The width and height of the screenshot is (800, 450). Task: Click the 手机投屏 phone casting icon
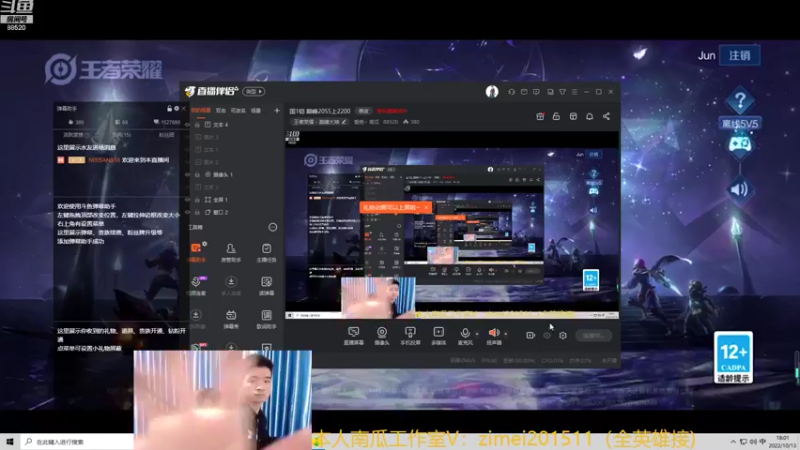click(410, 332)
